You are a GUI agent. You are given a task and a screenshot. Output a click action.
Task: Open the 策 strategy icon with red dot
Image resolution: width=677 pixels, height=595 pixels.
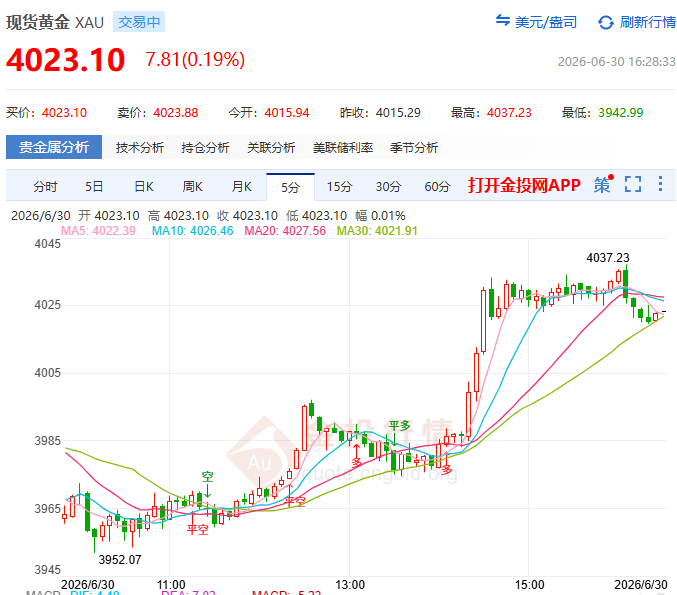coord(603,184)
